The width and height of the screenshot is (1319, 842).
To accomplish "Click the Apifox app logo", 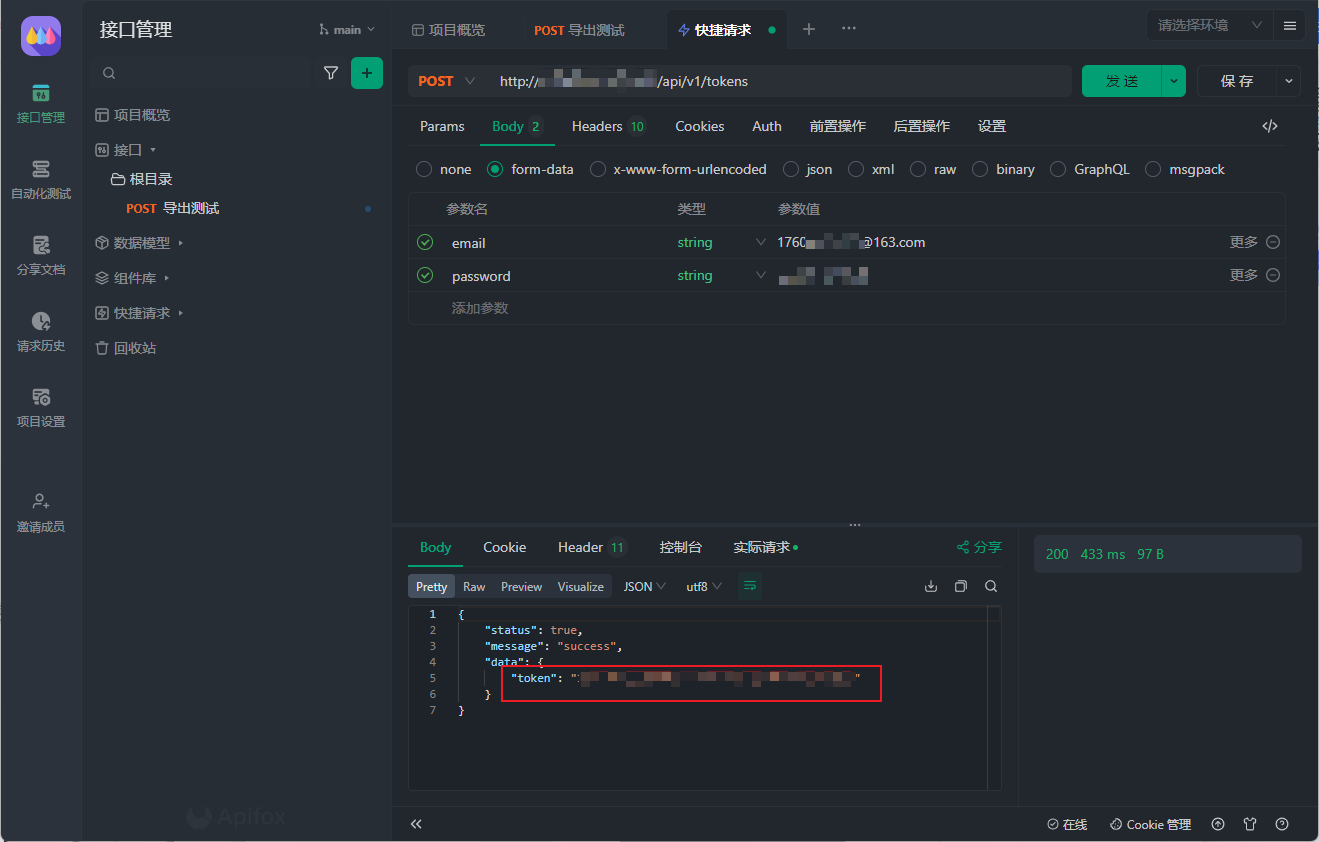I will 41,36.
